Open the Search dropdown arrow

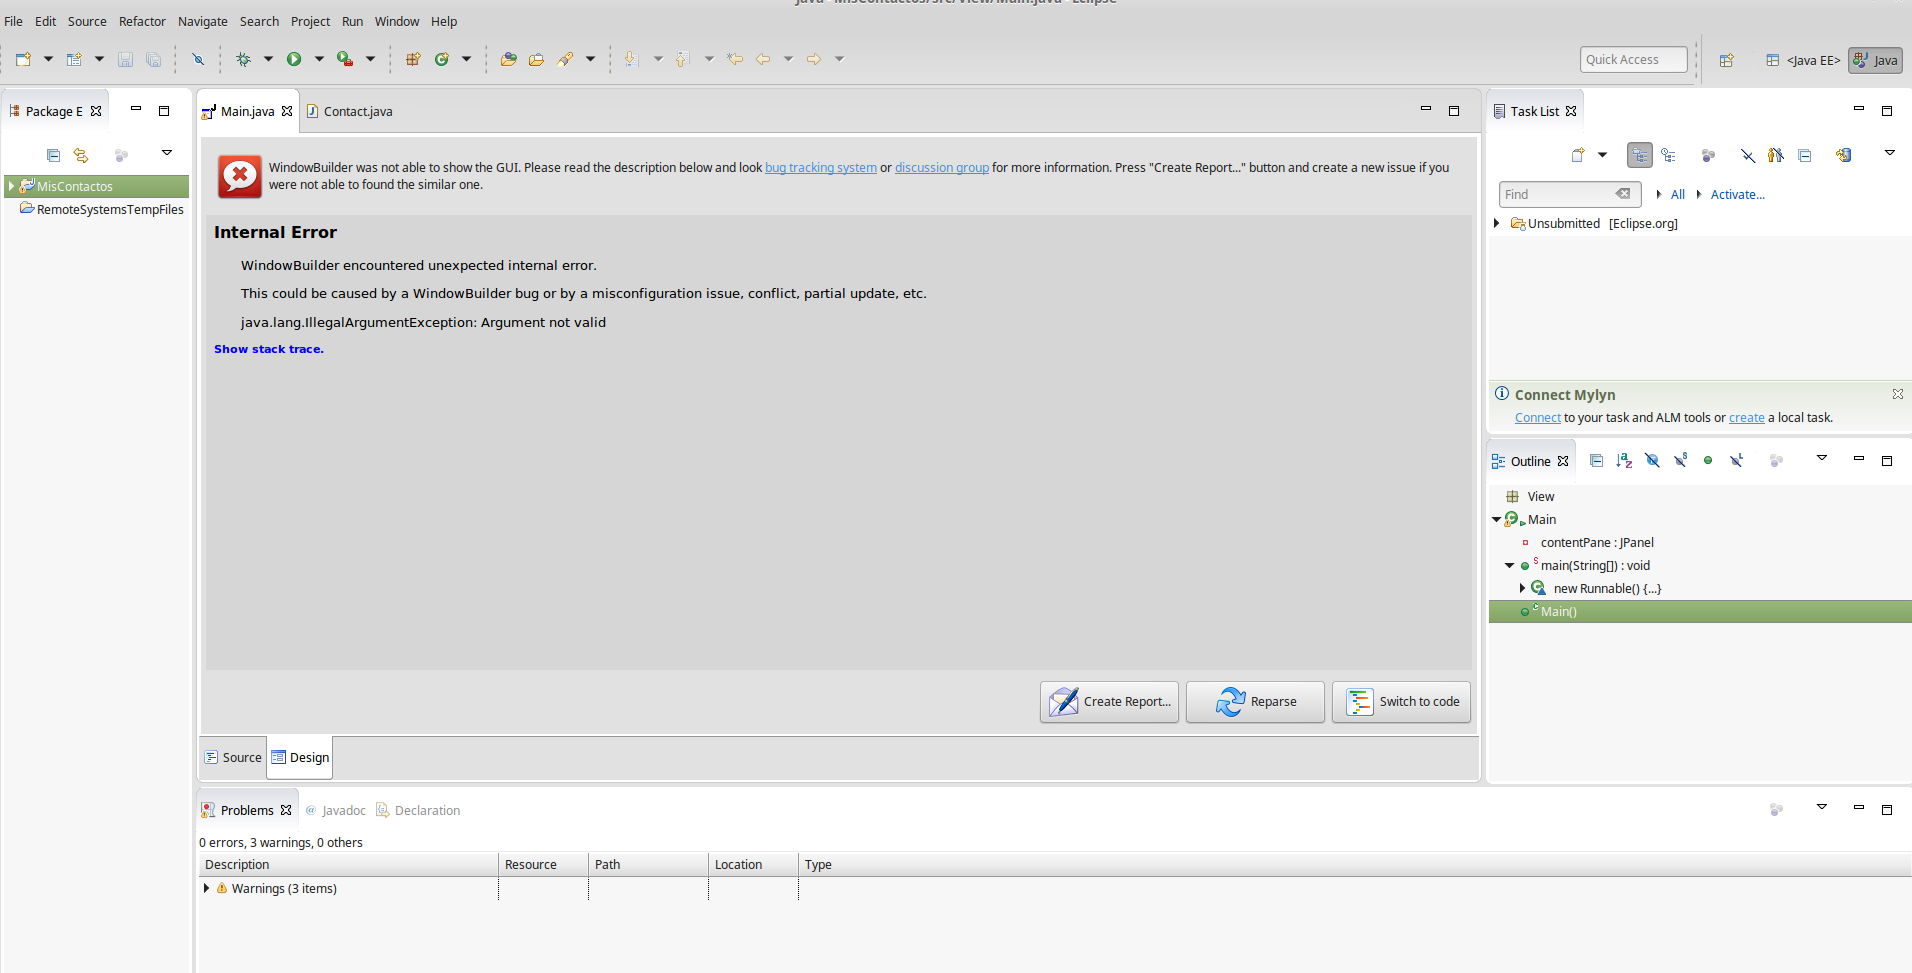pos(590,59)
